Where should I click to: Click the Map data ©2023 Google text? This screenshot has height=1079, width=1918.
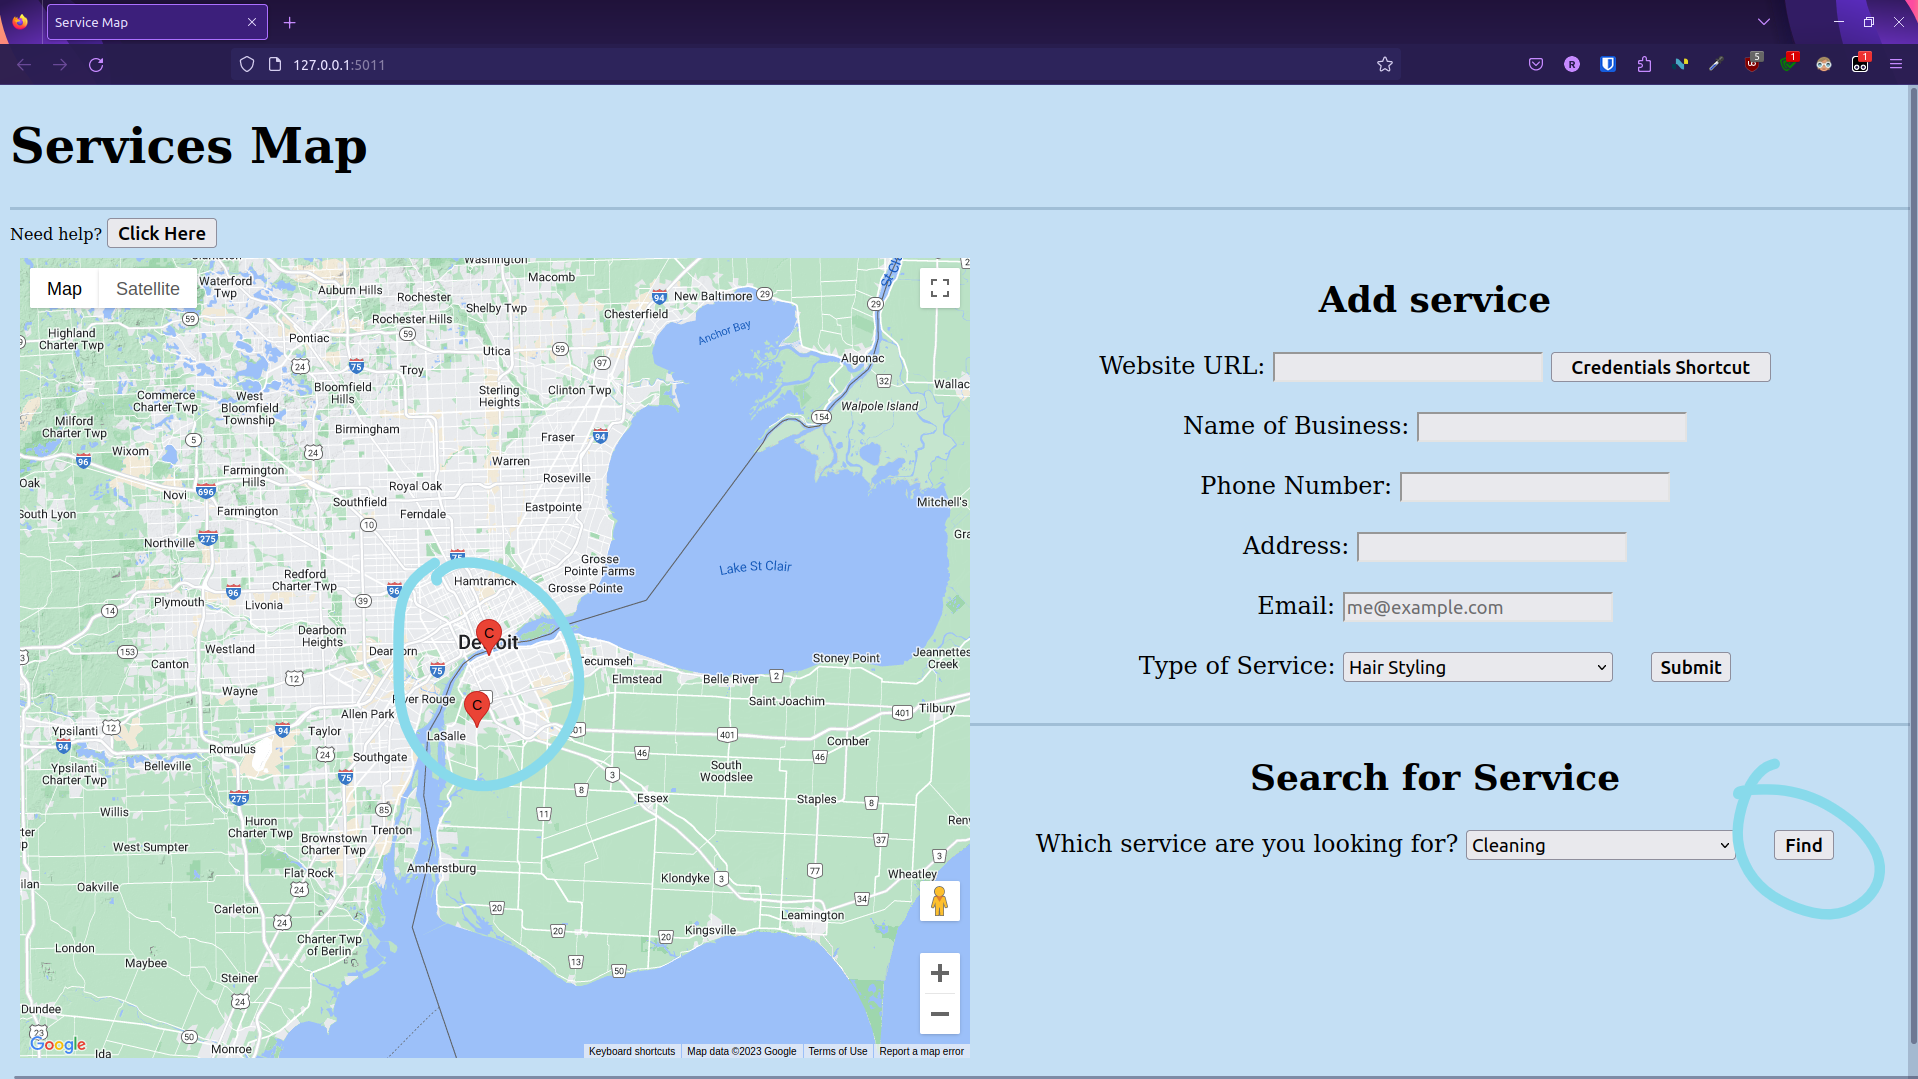point(741,1051)
